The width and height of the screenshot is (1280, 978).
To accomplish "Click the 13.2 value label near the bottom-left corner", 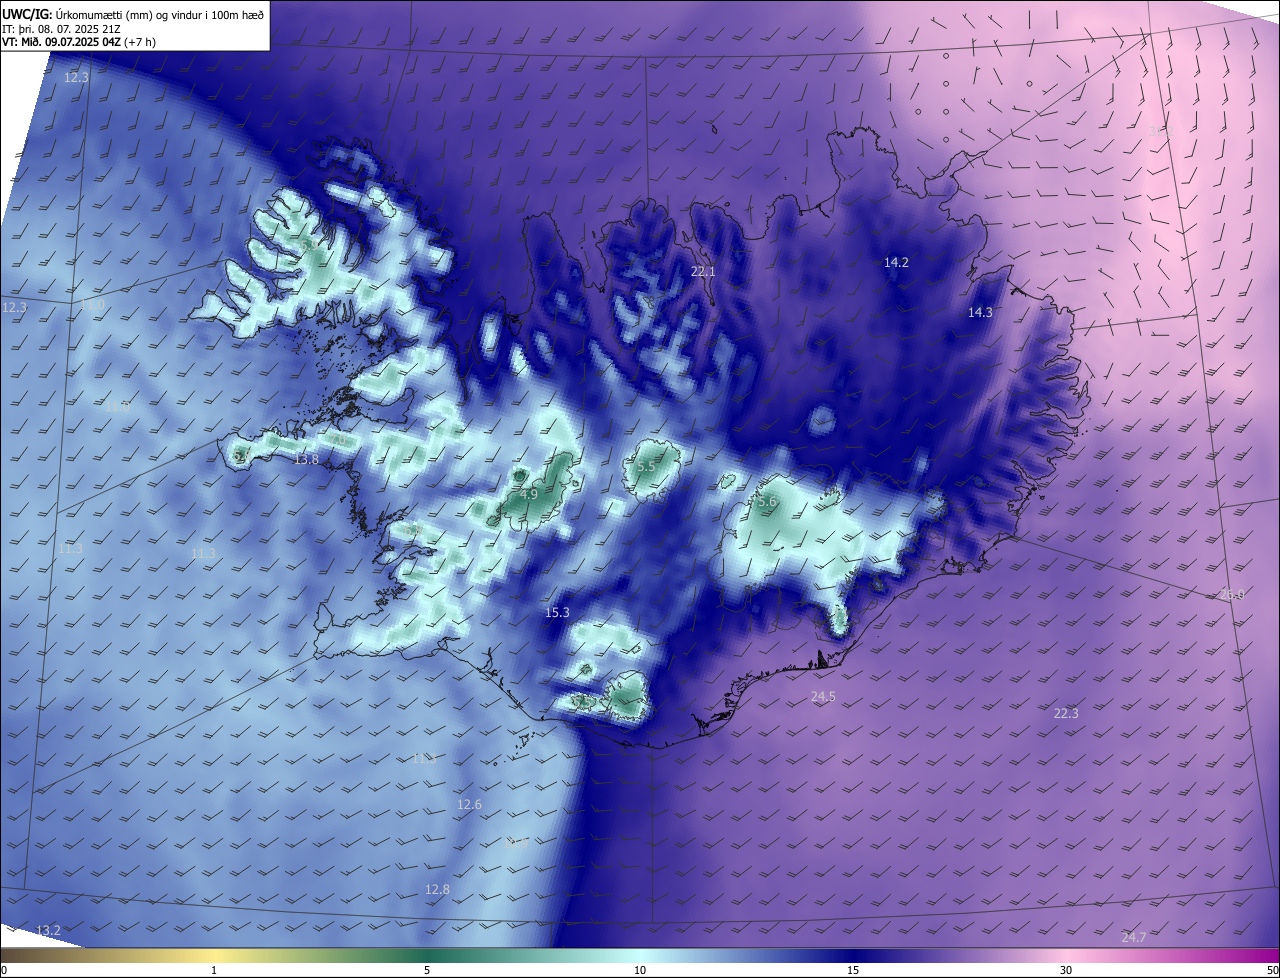I will 48,931.
